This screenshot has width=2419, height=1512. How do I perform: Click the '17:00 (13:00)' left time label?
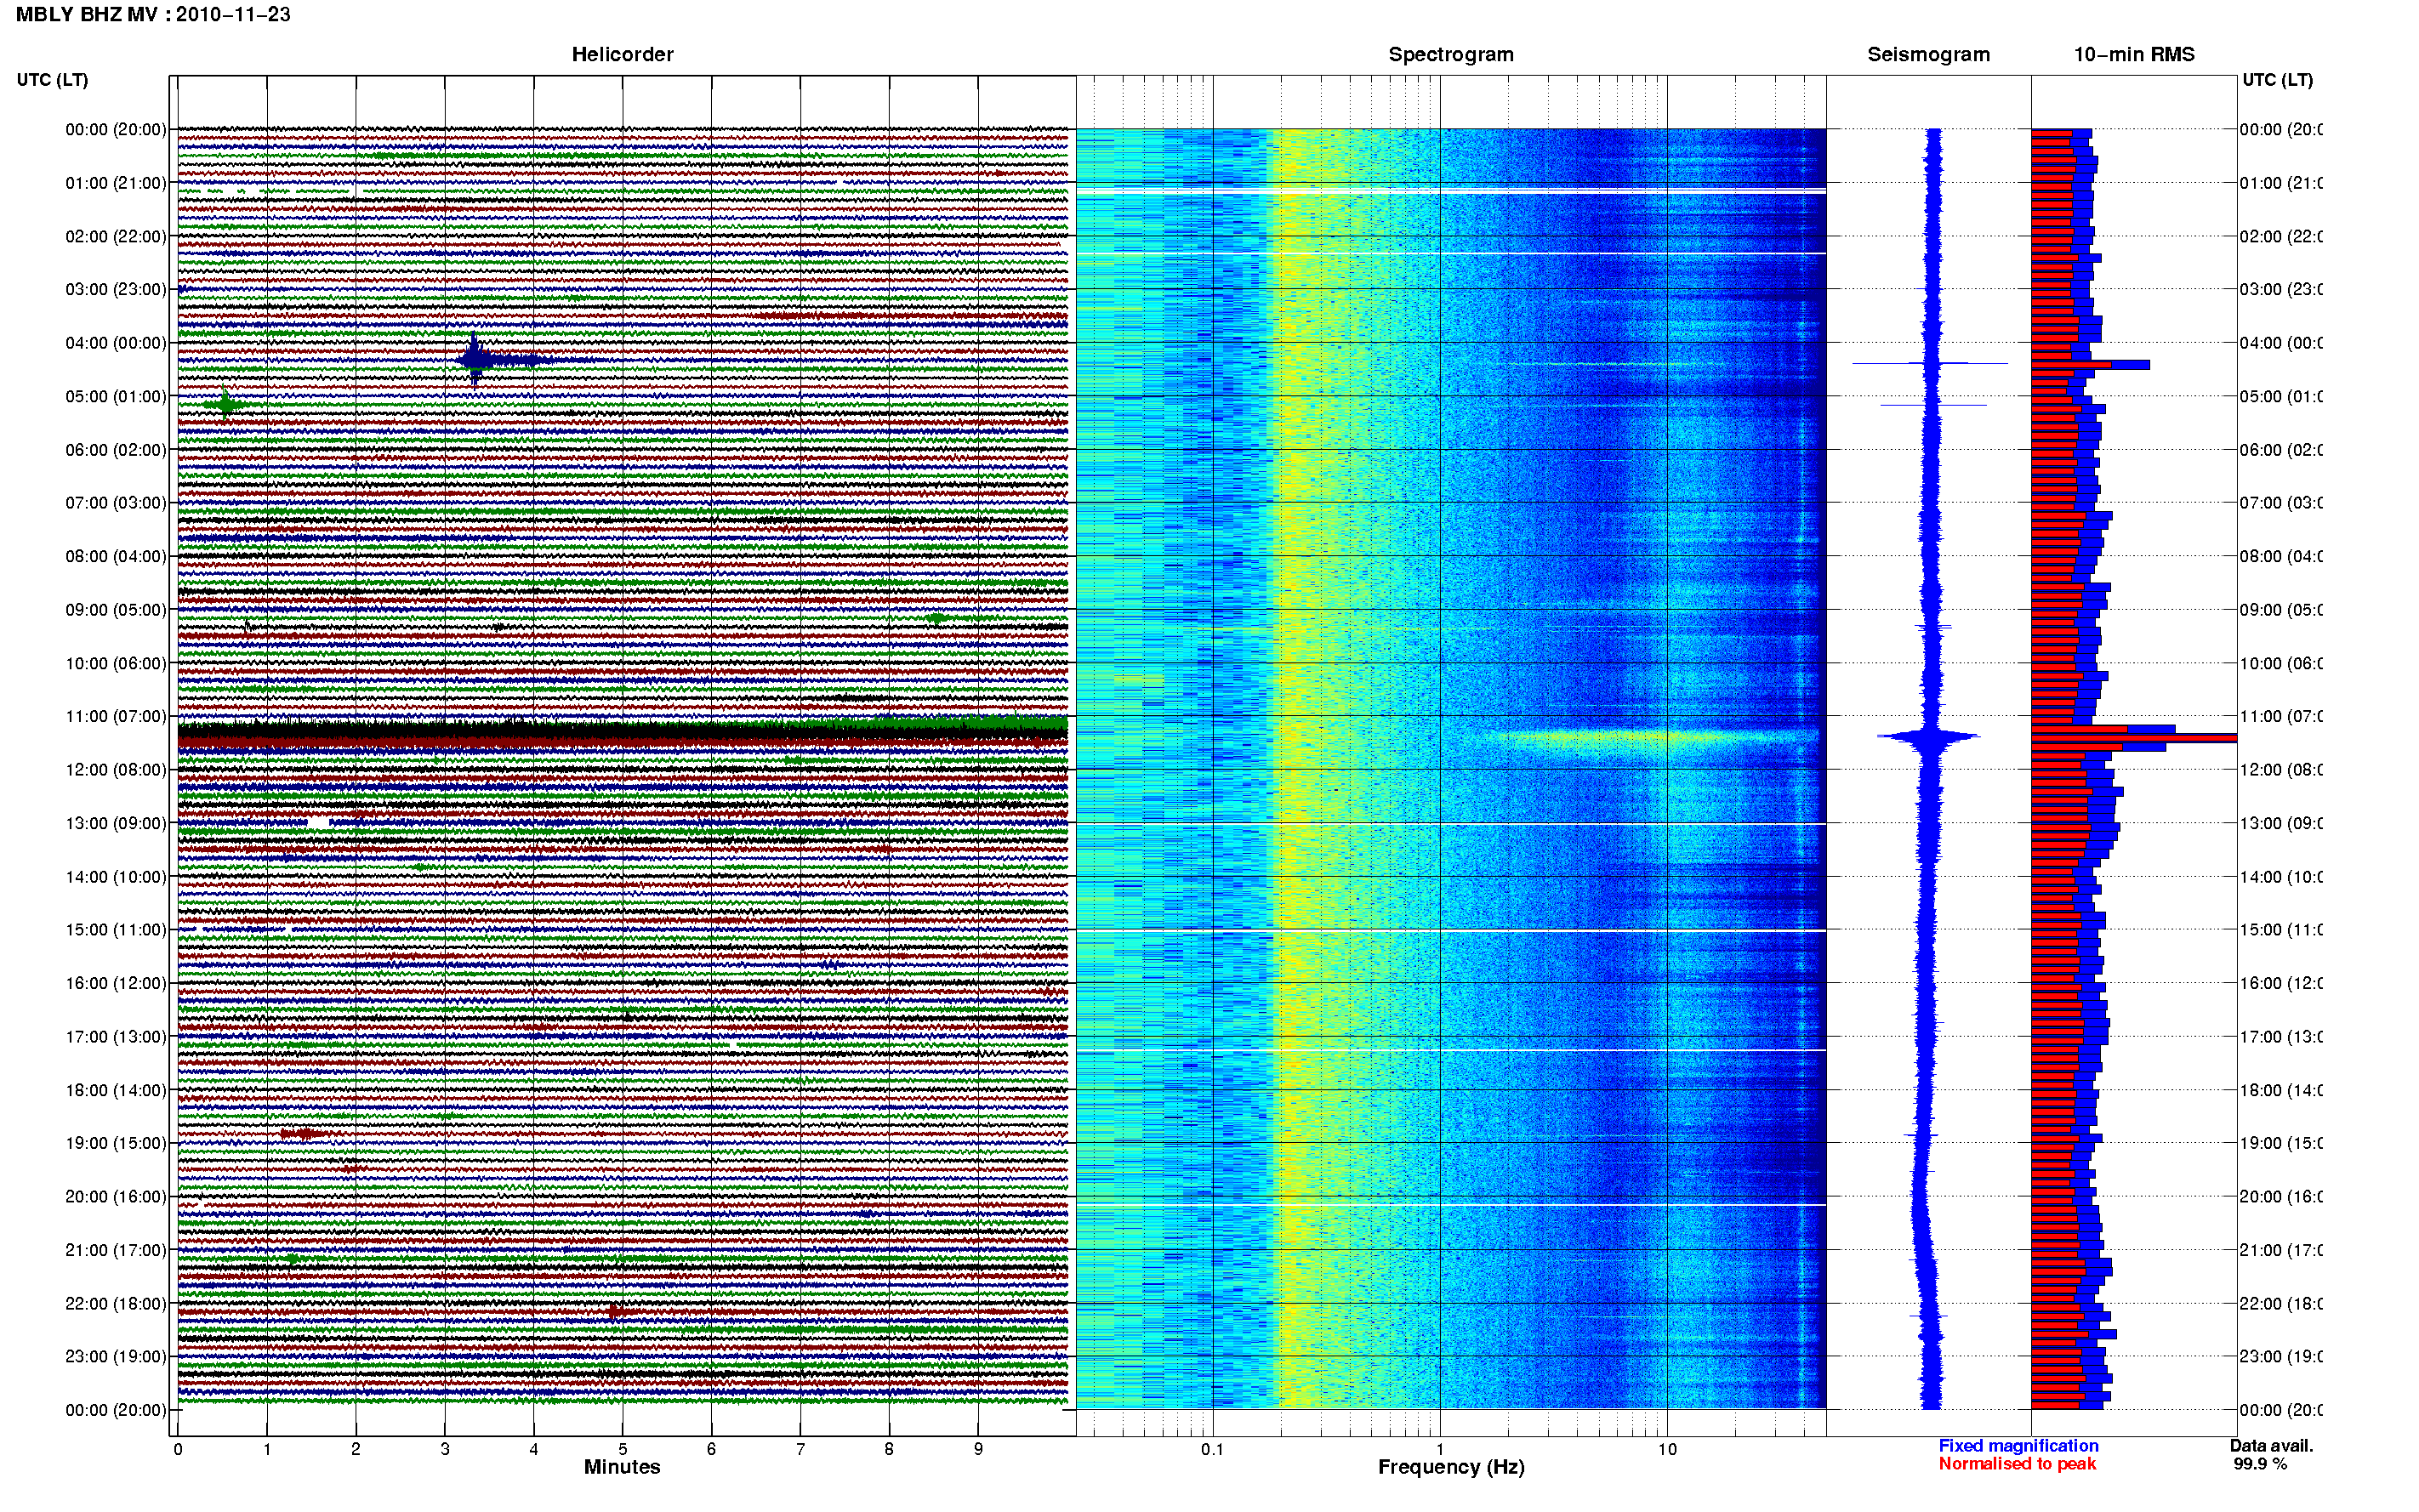[x=116, y=1036]
